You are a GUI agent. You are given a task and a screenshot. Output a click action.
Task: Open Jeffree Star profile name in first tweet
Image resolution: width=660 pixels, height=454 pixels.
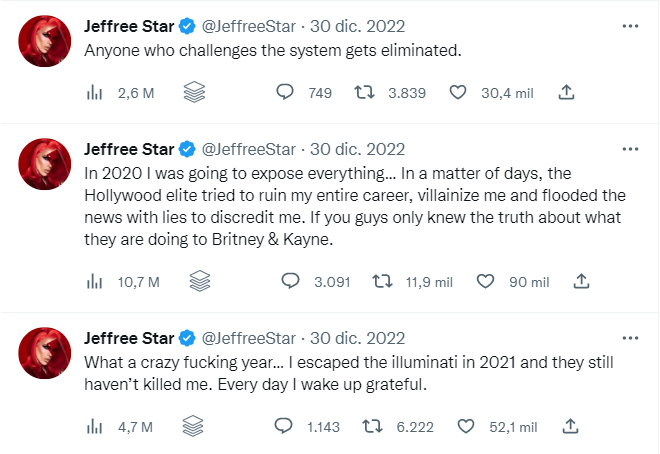pyautogui.click(x=128, y=25)
